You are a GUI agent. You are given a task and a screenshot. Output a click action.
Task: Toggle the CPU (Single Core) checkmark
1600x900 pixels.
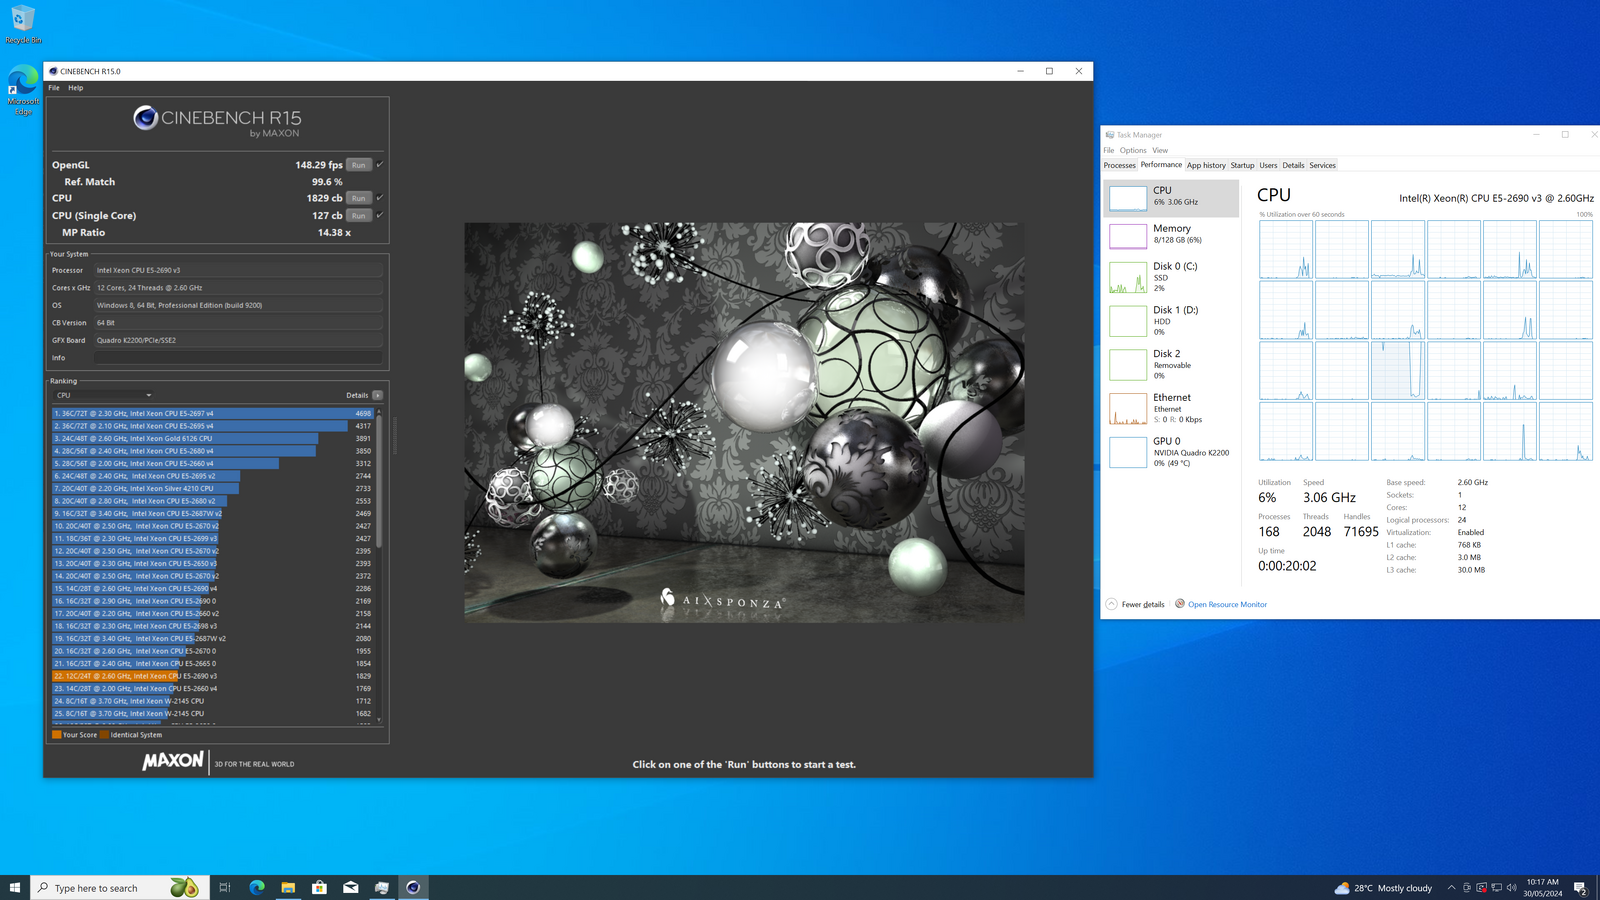click(x=380, y=215)
